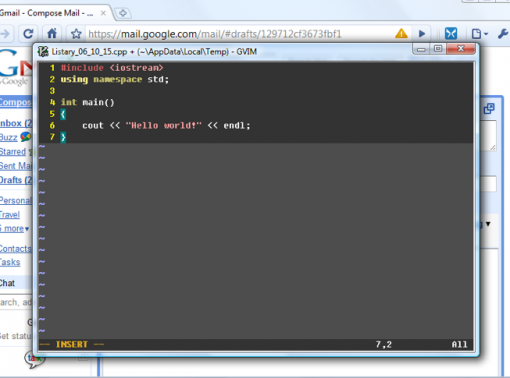
Task: Open a new Chrome tab
Action: (x=123, y=13)
